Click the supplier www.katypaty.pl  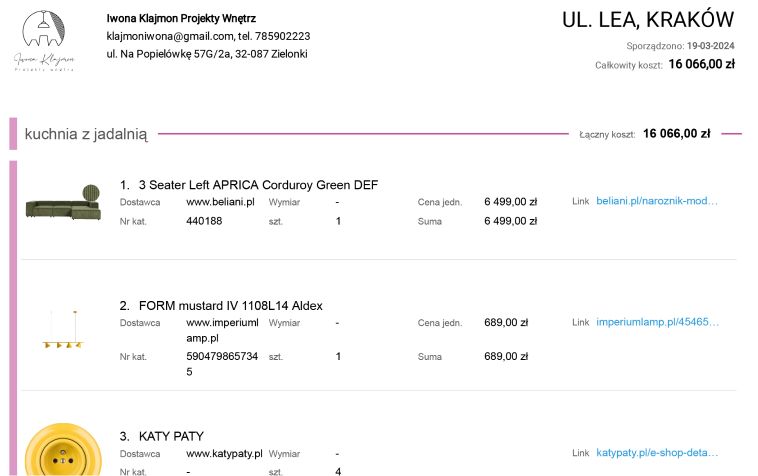click(224, 454)
